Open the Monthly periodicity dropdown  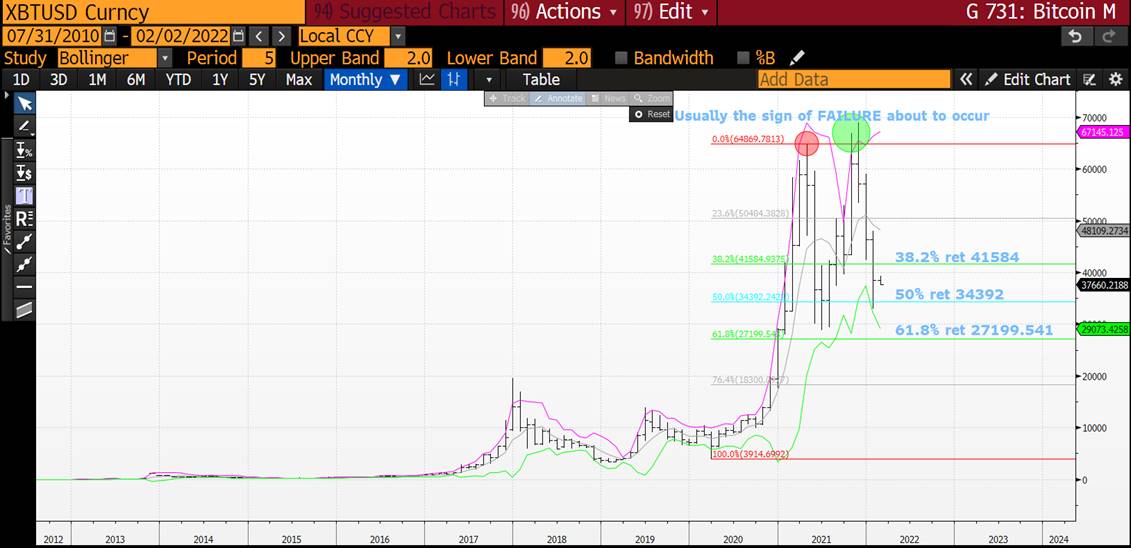366,79
